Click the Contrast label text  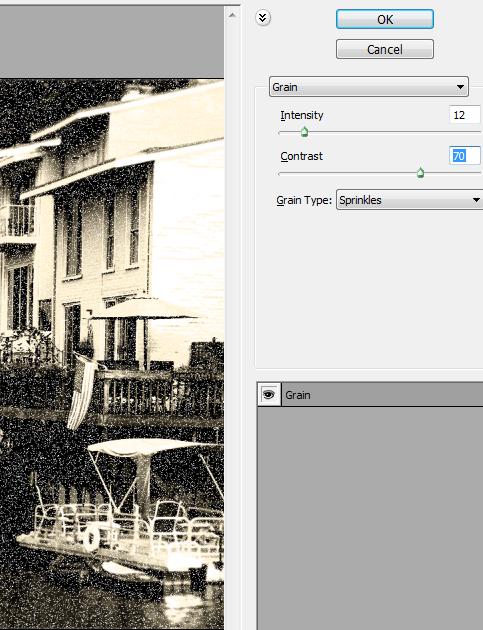301,156
